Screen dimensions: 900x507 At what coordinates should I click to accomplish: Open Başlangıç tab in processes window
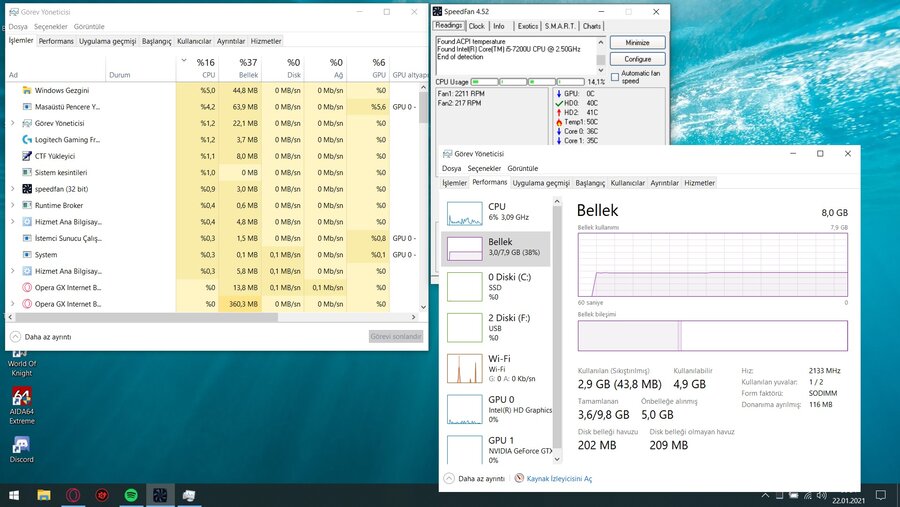coord(156,41)
